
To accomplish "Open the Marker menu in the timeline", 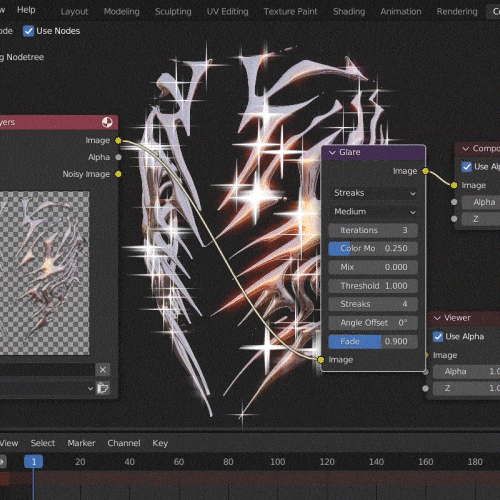I will pyautogui.click(x=81, y=443).
